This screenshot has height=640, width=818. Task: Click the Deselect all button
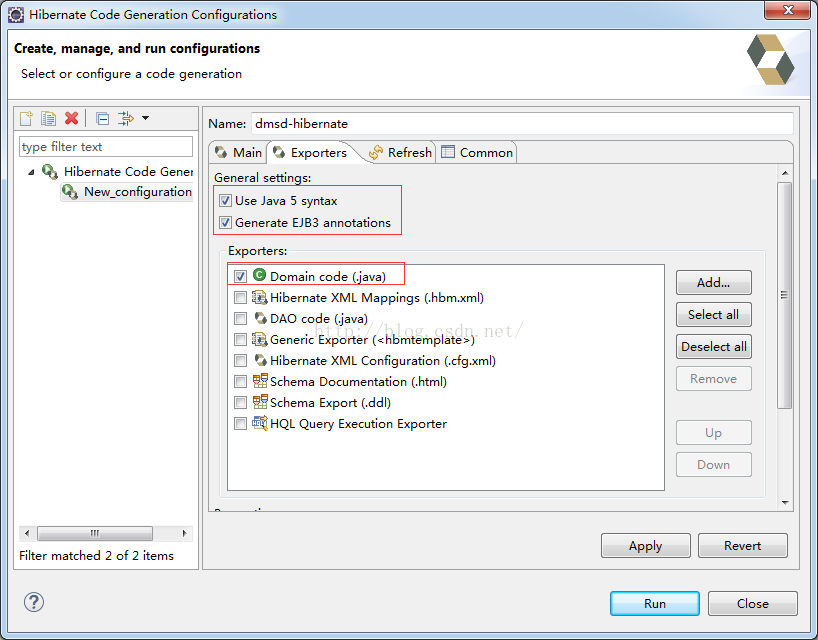[714, 346]
